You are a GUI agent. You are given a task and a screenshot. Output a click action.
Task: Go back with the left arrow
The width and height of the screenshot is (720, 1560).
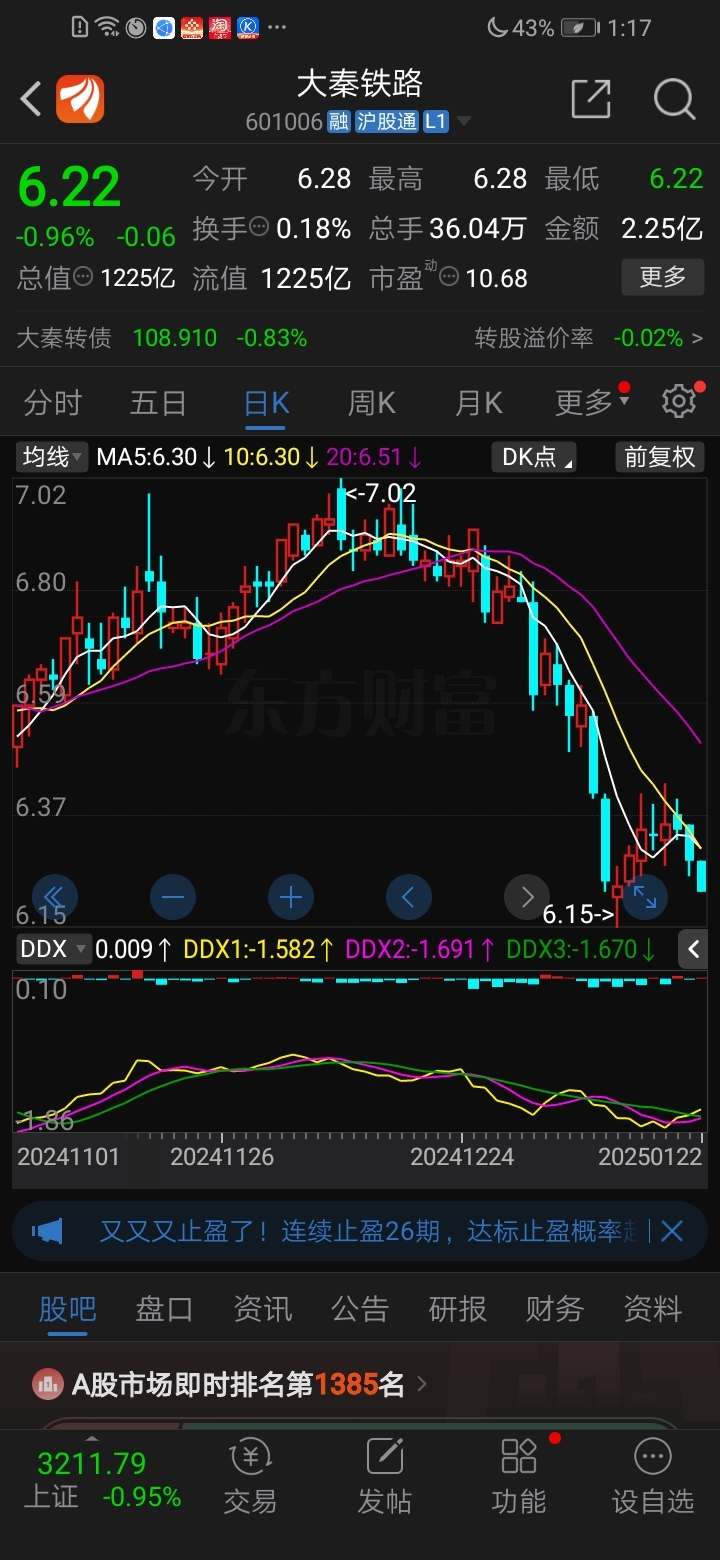tap(30, 99)
